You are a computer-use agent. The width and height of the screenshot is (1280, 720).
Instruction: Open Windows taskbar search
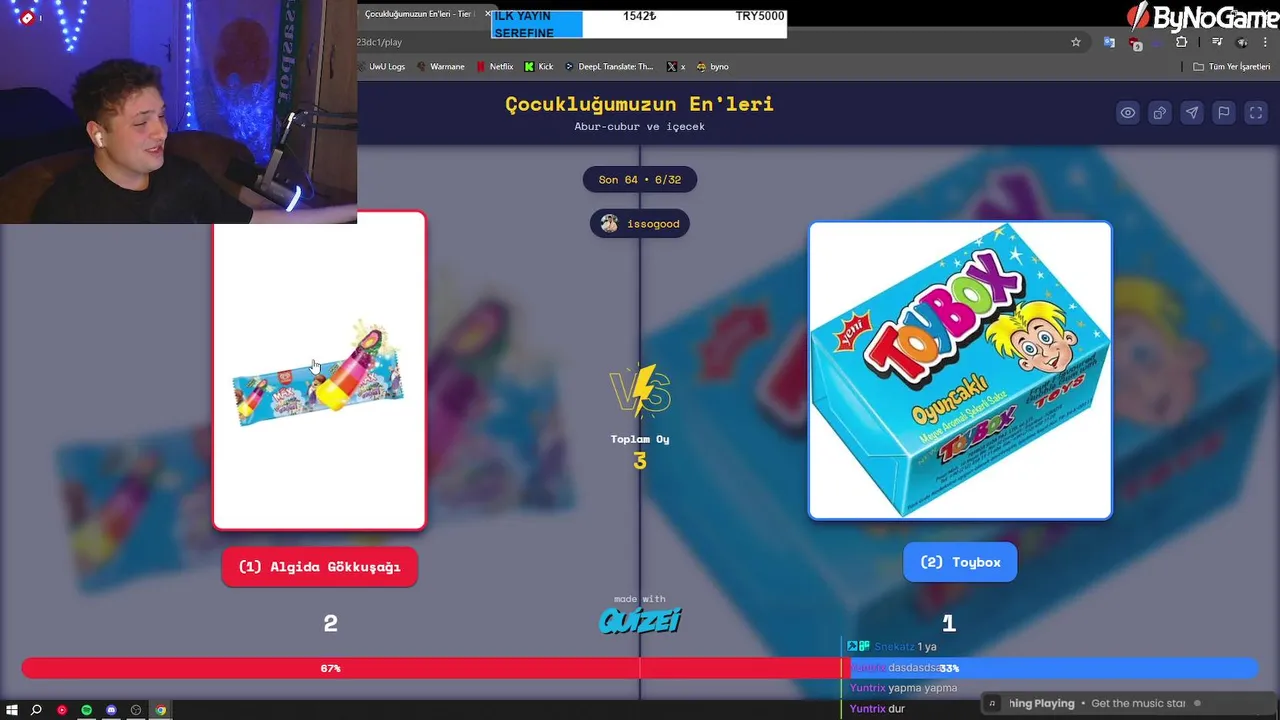click(36, 710)
